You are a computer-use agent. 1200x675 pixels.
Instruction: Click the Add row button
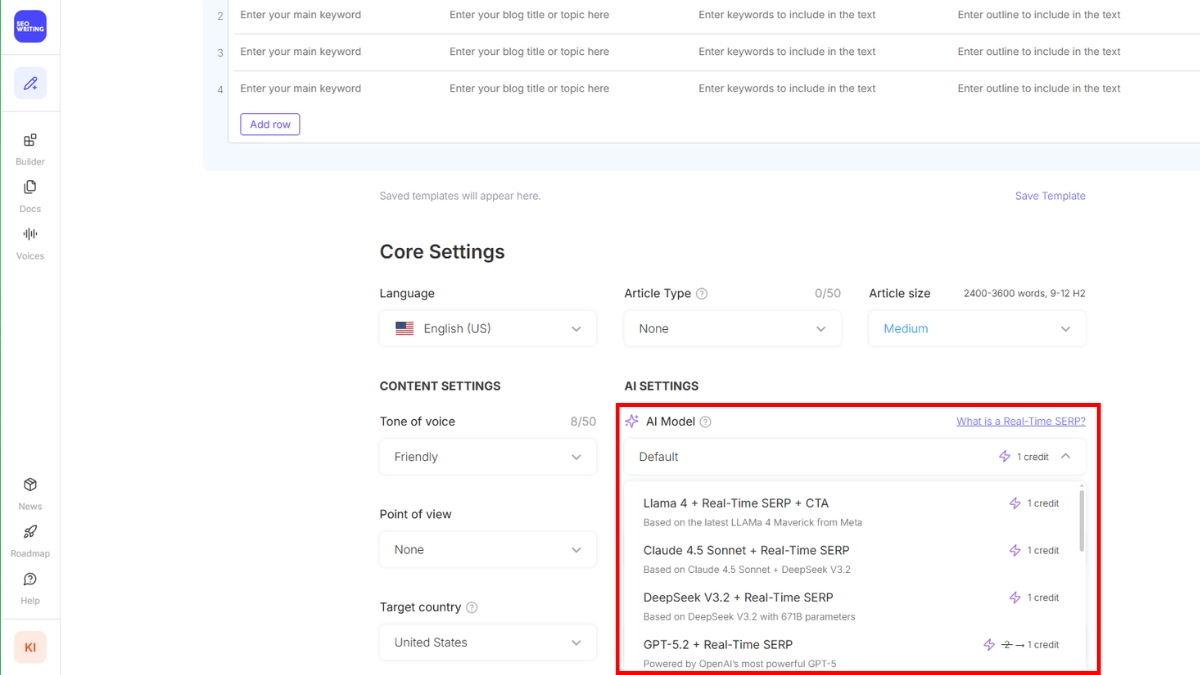tap(269, 124)
